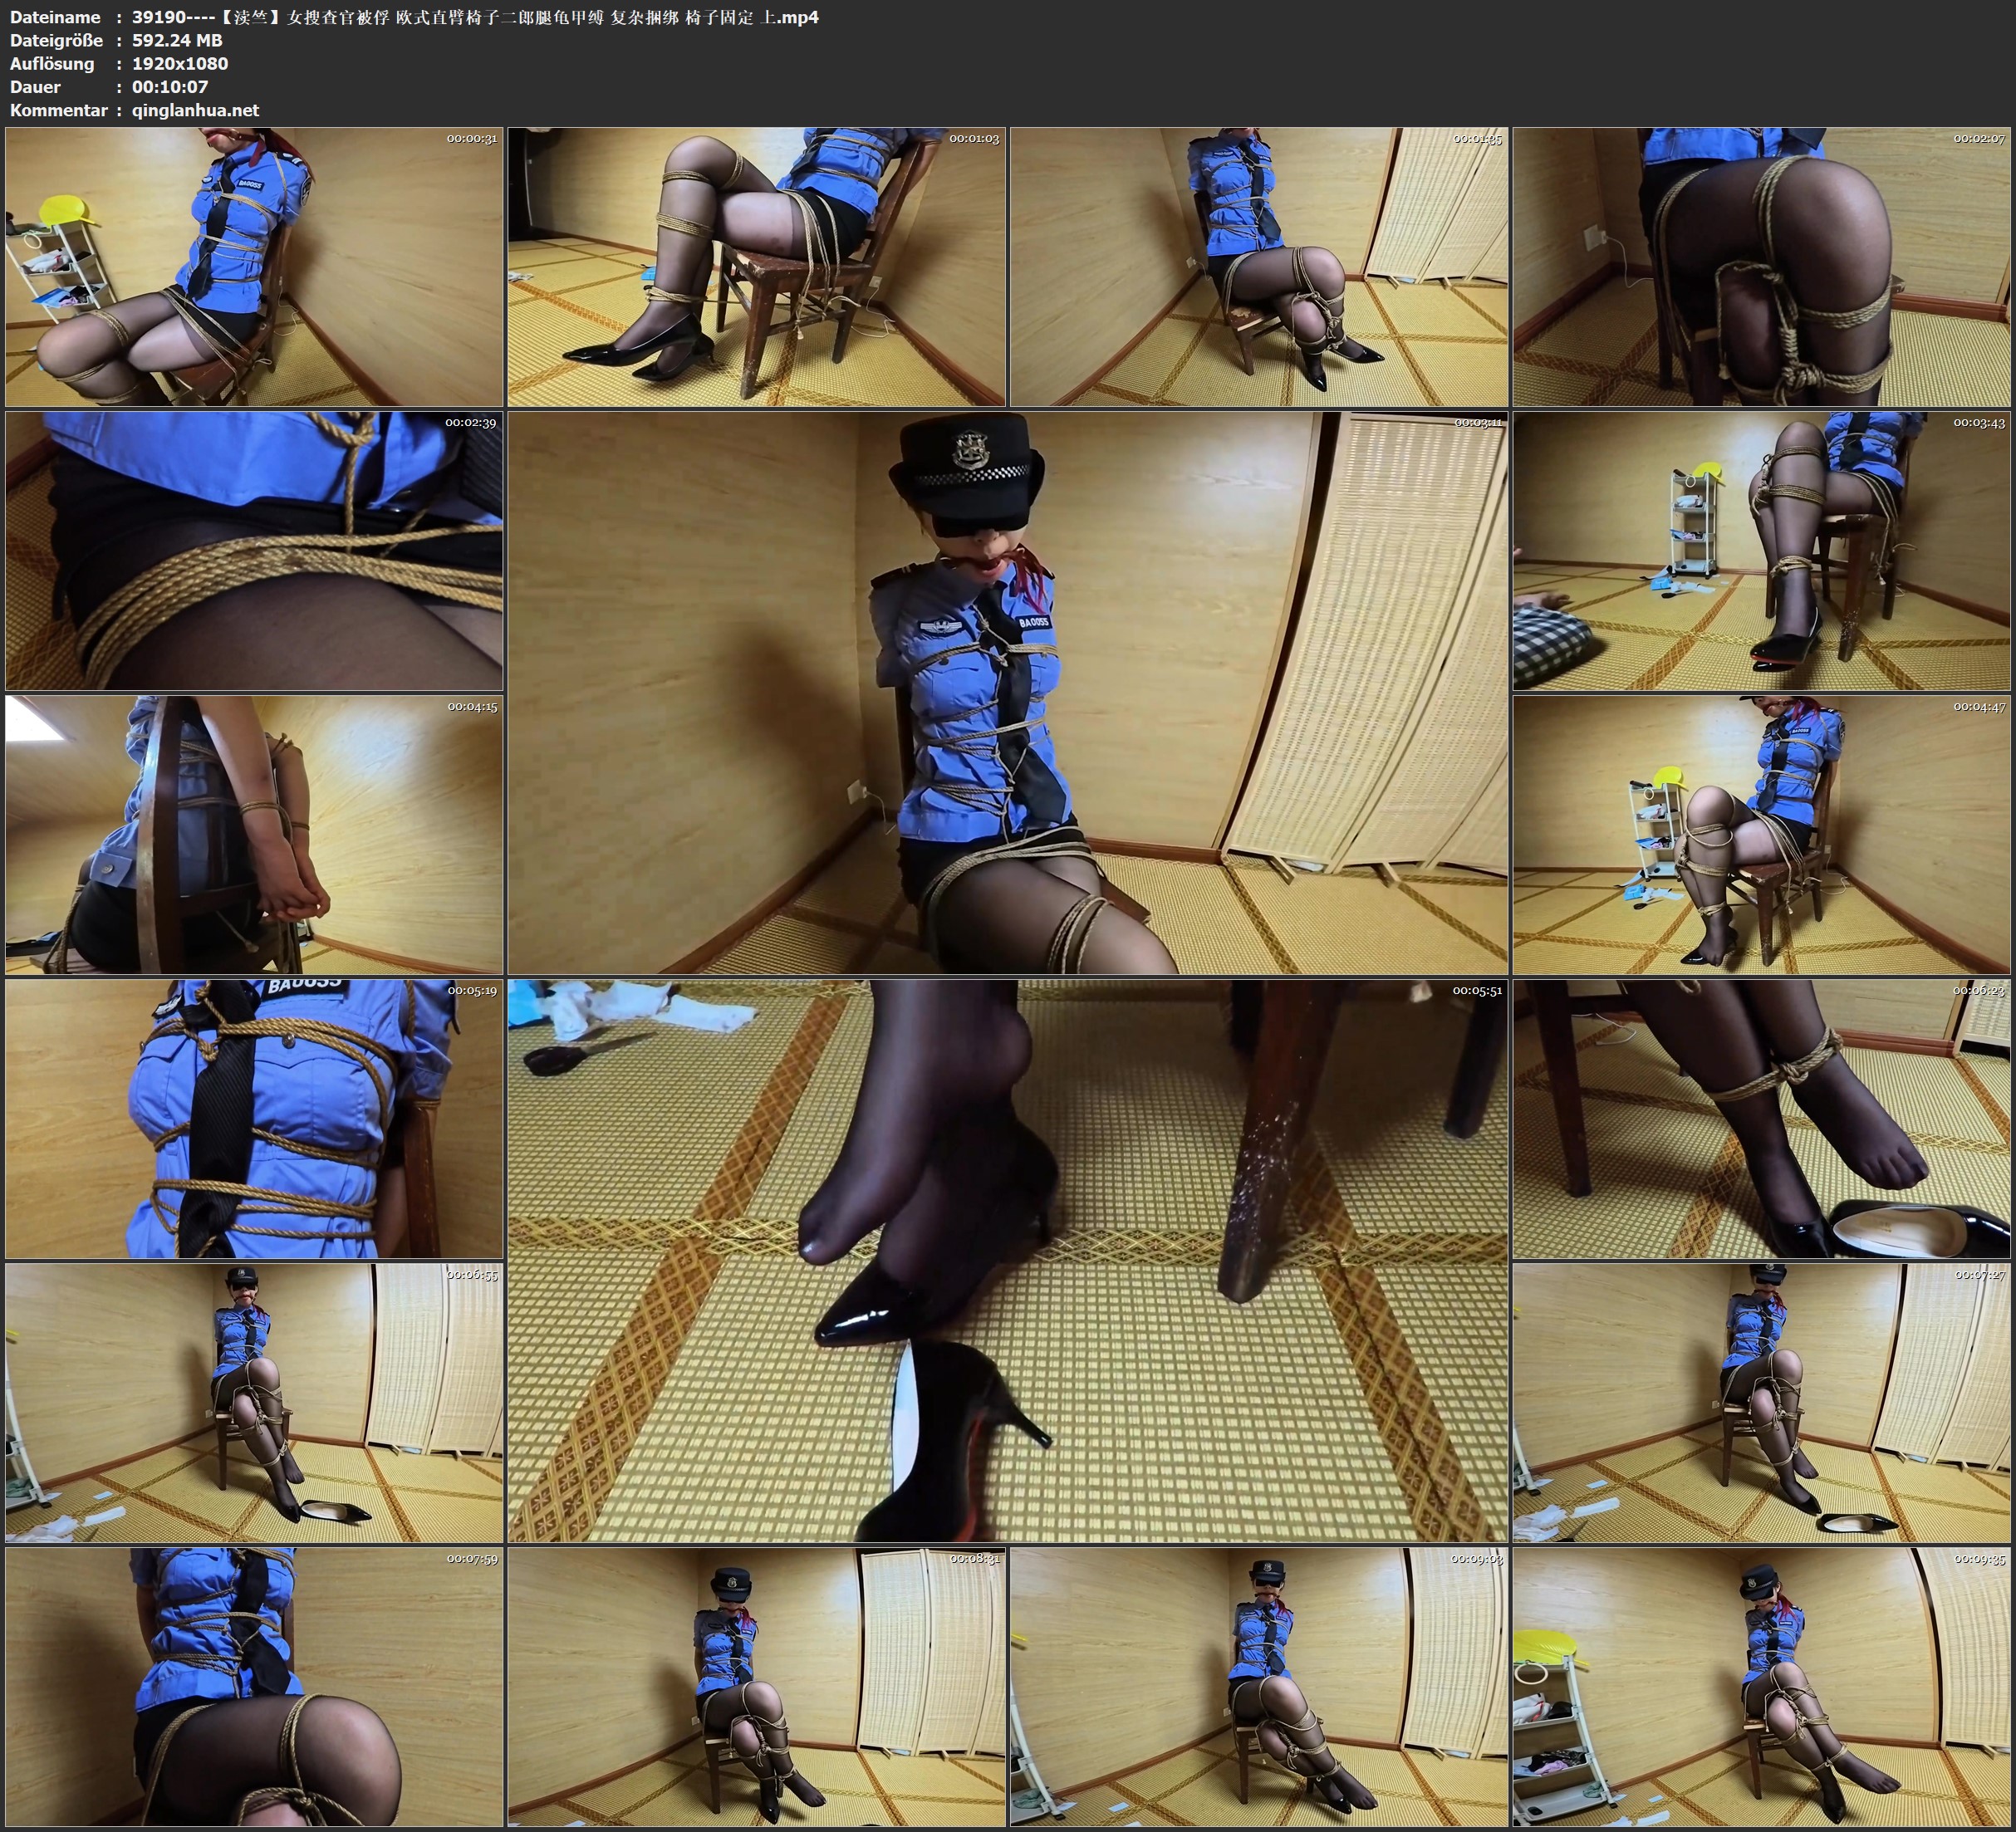The height and width of the screenshot is (1832, 2016).
Task: Open the thumbnail at 00:08:31
Action: coord(756,1687)
